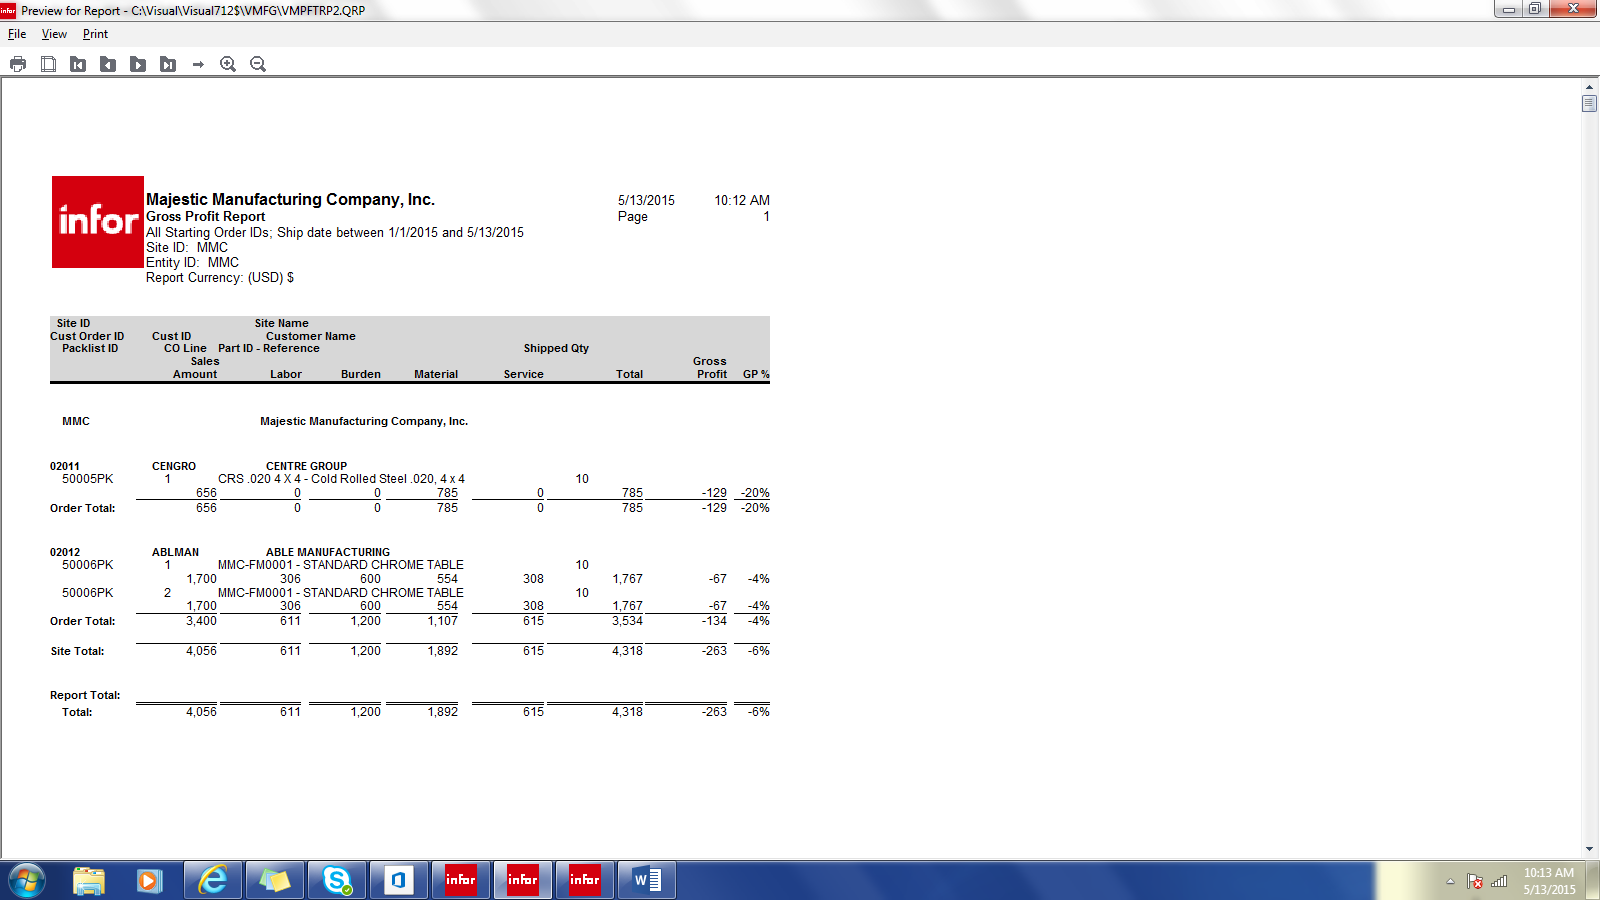The image size is (1600, 900).
Task: Click the red infor logo in report
Action: [98, 222]
